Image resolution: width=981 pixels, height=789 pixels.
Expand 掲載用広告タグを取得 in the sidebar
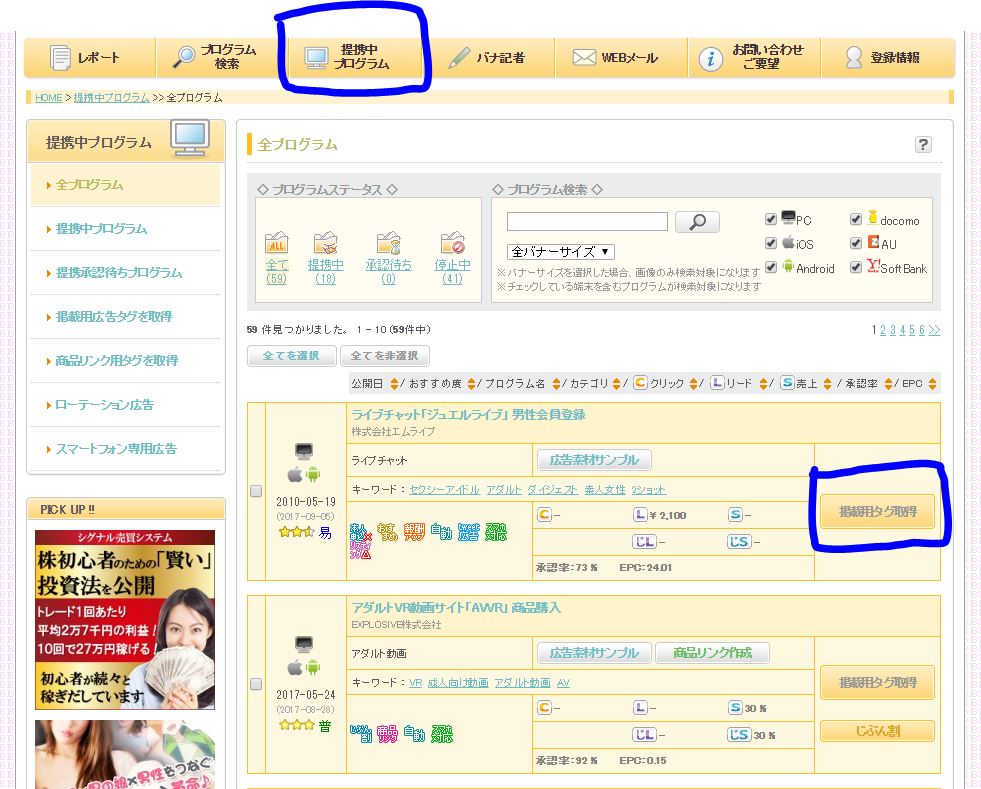point(115,317)
